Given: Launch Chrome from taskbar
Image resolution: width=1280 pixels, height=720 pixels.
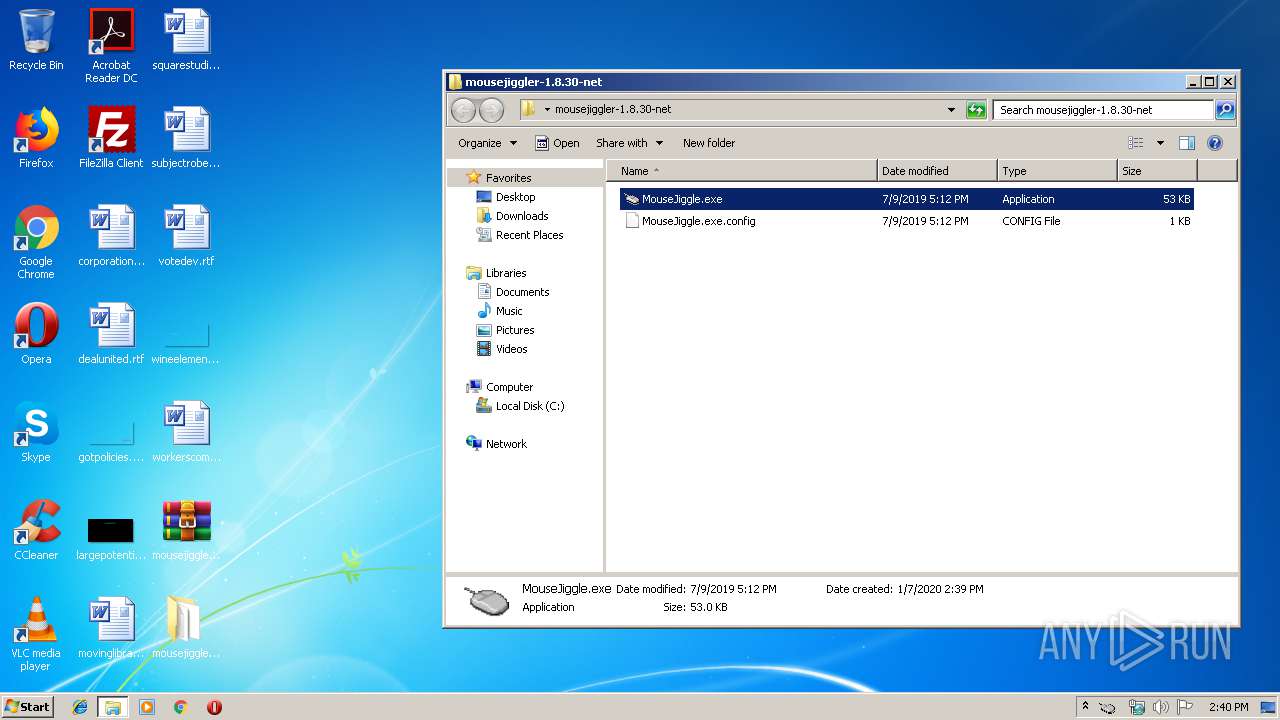Looking at the screenshot, I should point(180,707).
